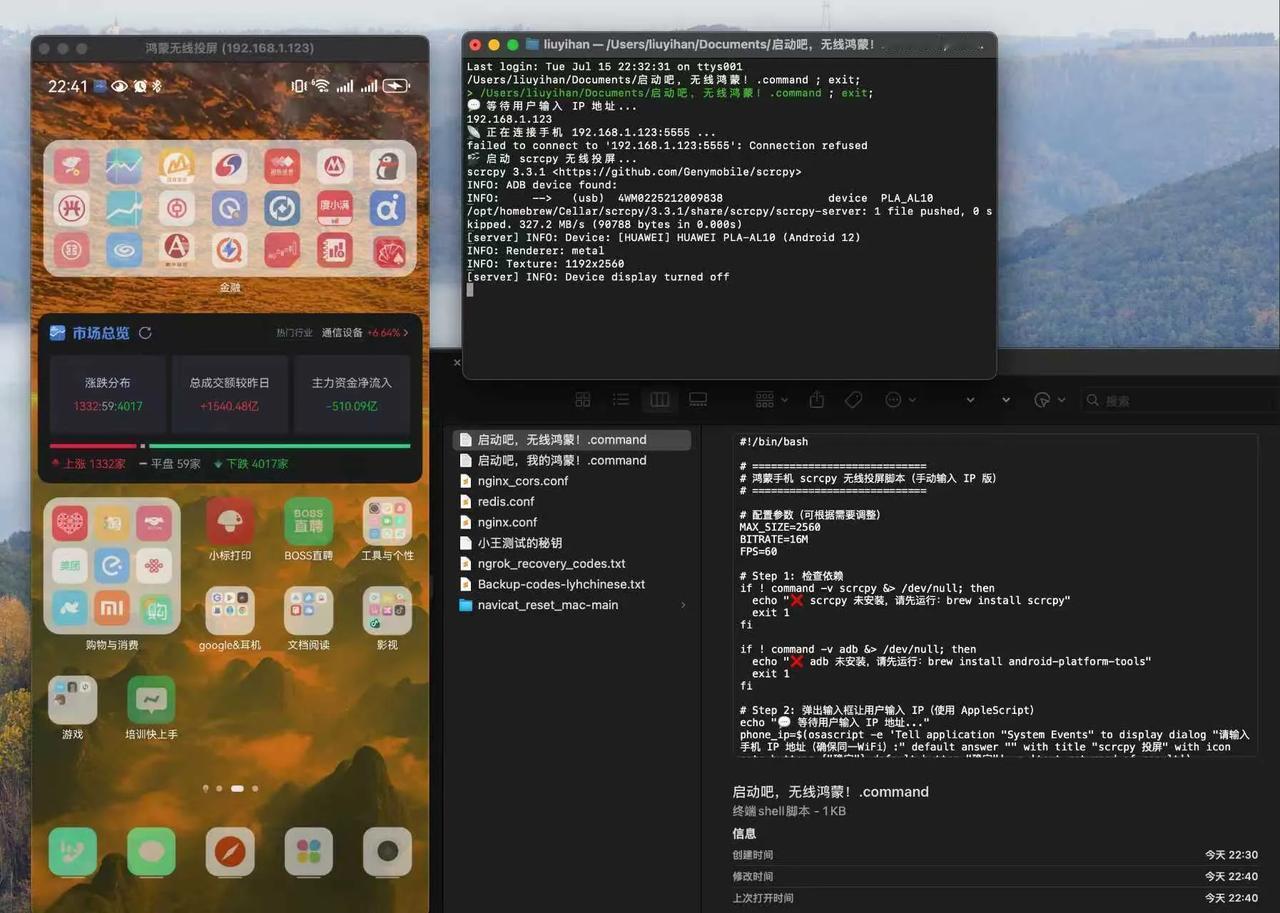The image size is (1280, 913).
Task: Tap the 总成交额较昨日 card
Action: [x=229, y=394]
